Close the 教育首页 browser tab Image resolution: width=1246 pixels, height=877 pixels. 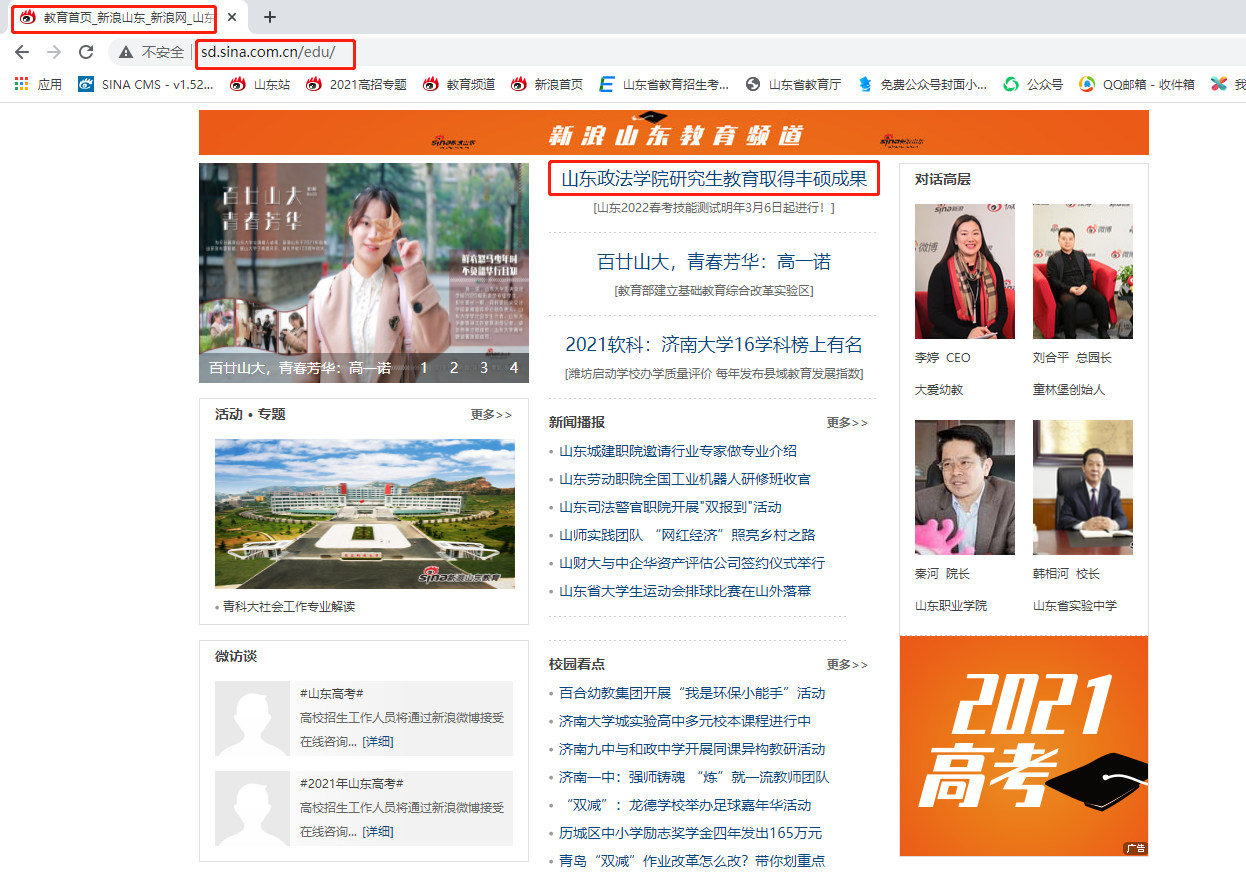click(232, 17)
